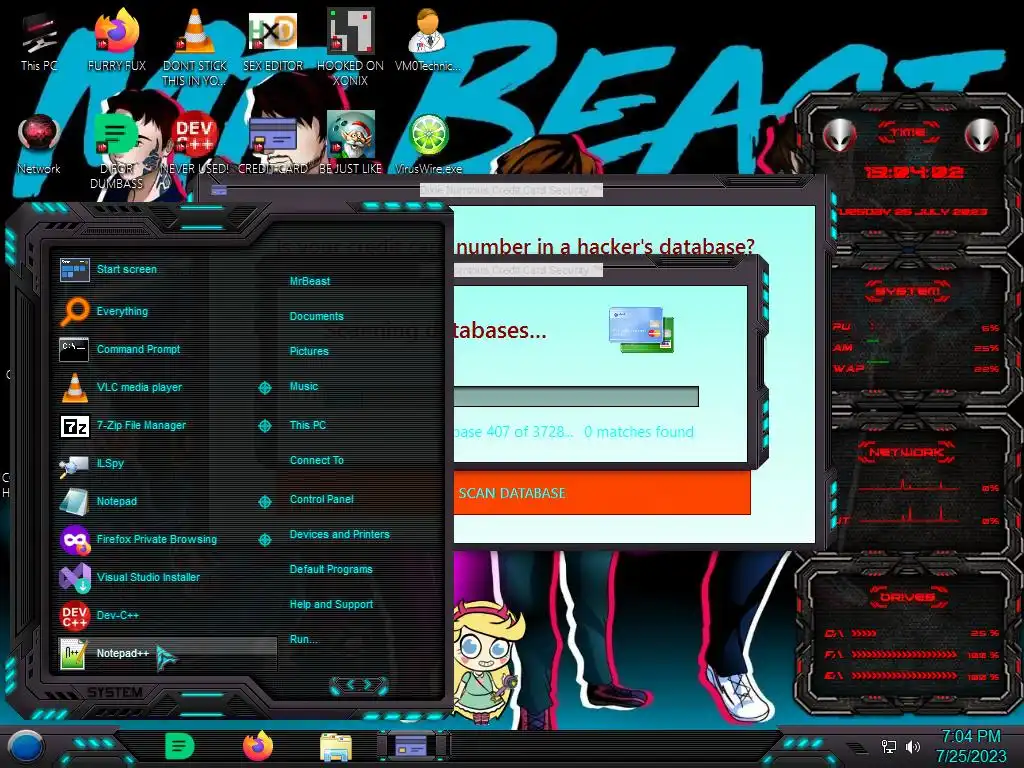Open File Explorer from the taskbar
The height and width of the screenshot is (768, 1024).
tap(336, 747)
